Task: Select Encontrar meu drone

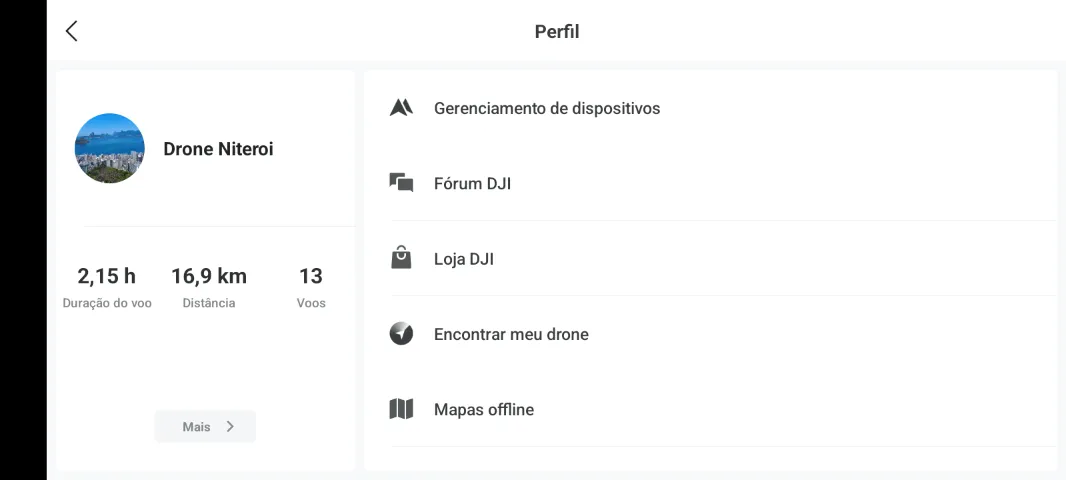Action: tap(710, 334)
